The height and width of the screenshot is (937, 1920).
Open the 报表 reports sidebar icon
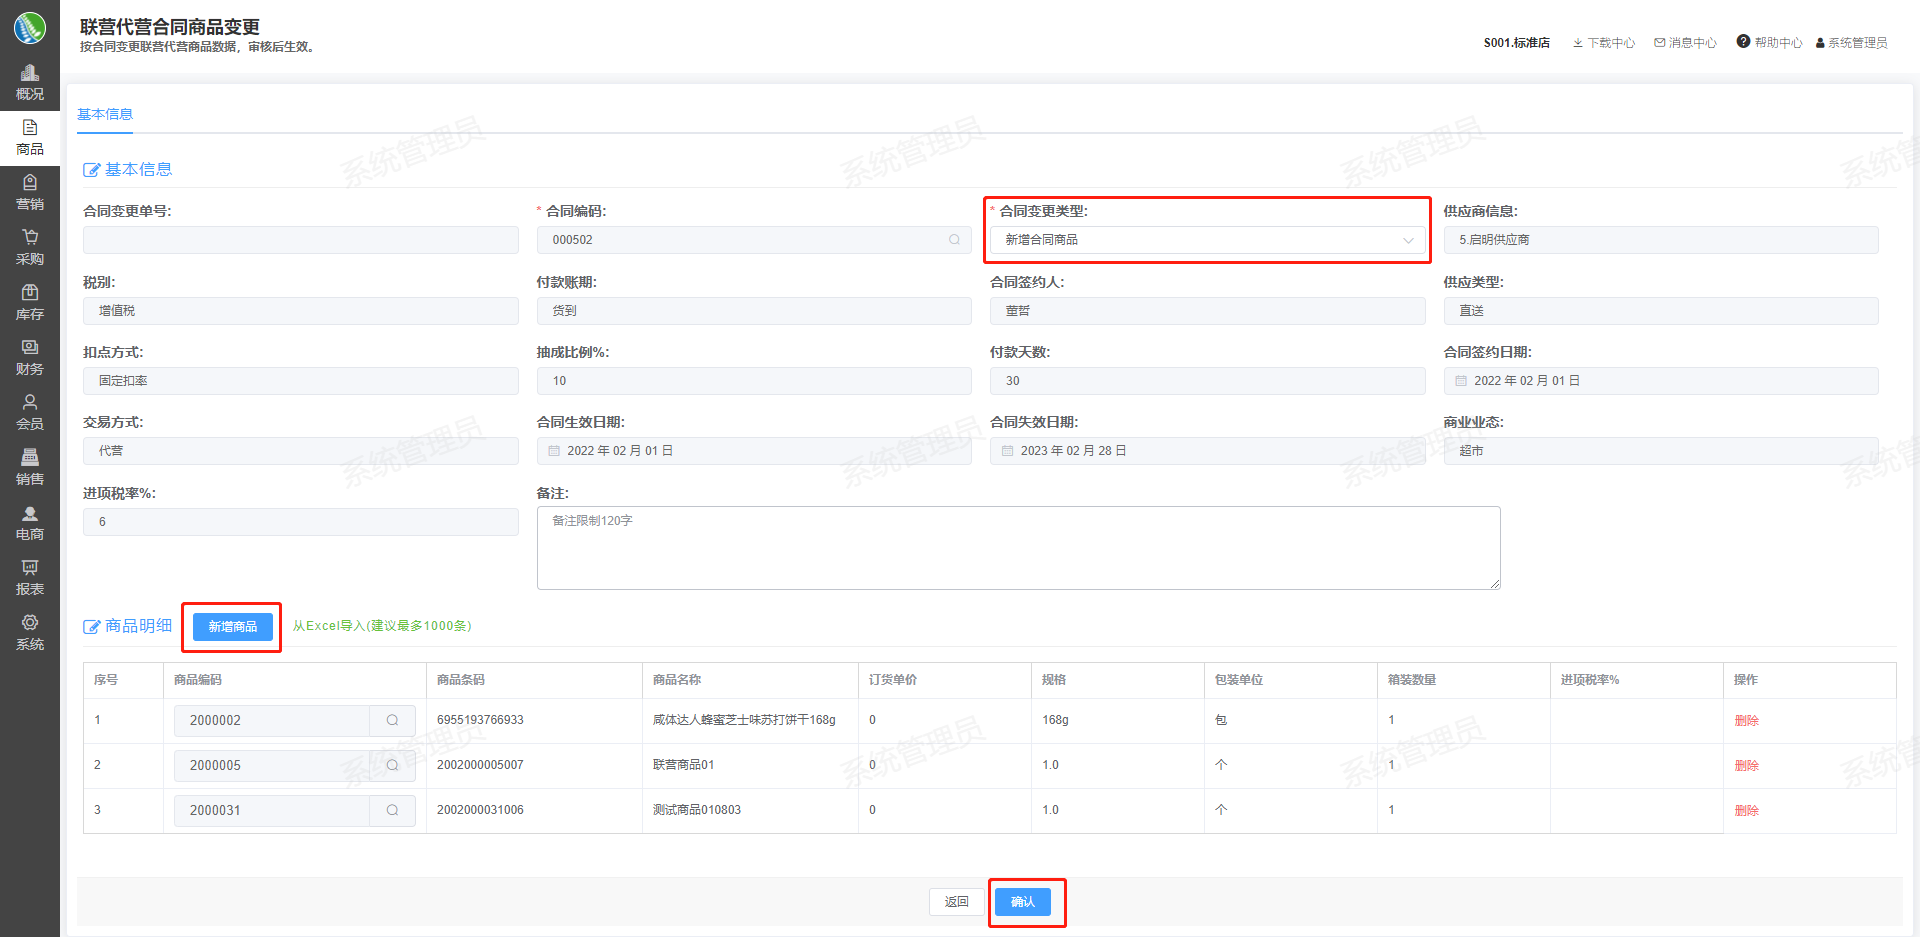click(30, 568)
